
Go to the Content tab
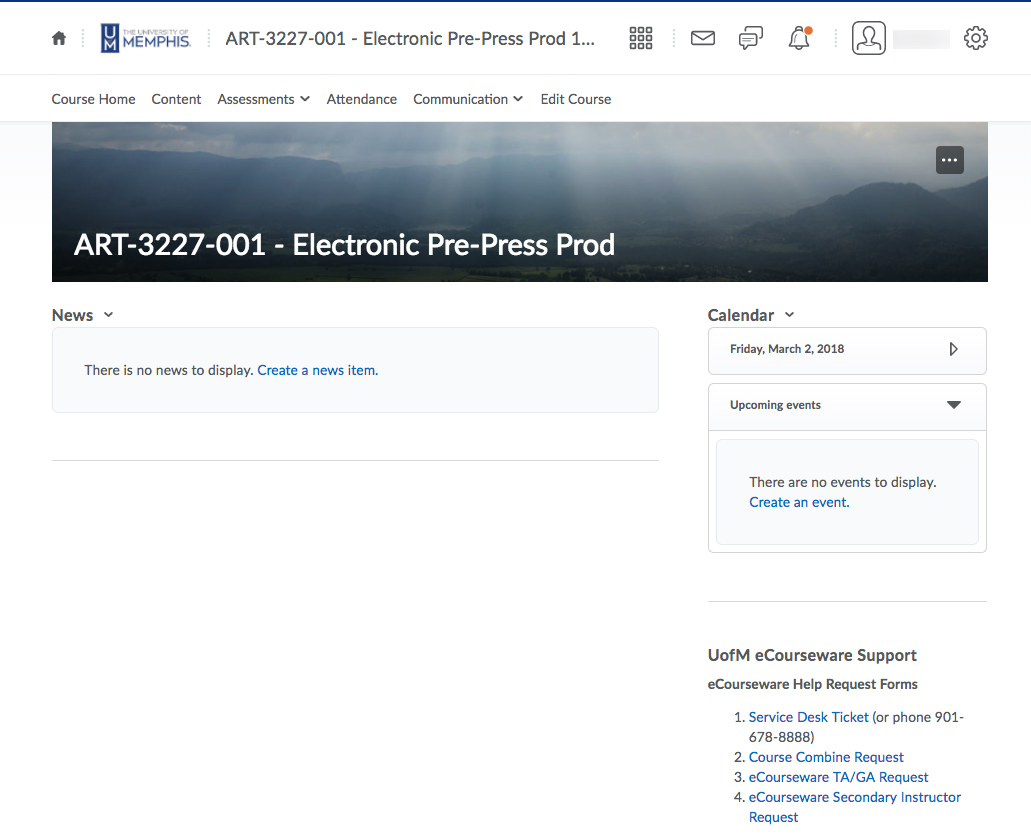pyautogui.click(x=176, y=99)
